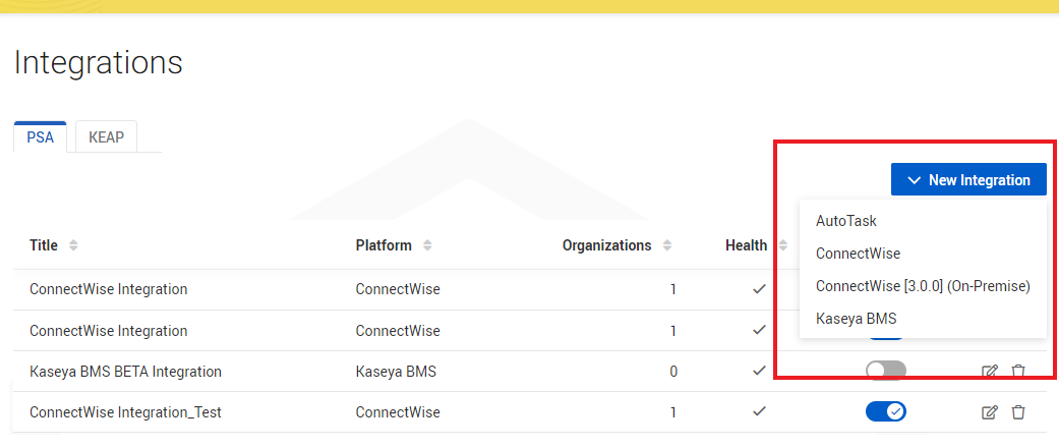1063x435 pixels.
Task: Select ConnectWise [3.0.0] (On-Premise) menu option
Action: (x=922, y=286)
